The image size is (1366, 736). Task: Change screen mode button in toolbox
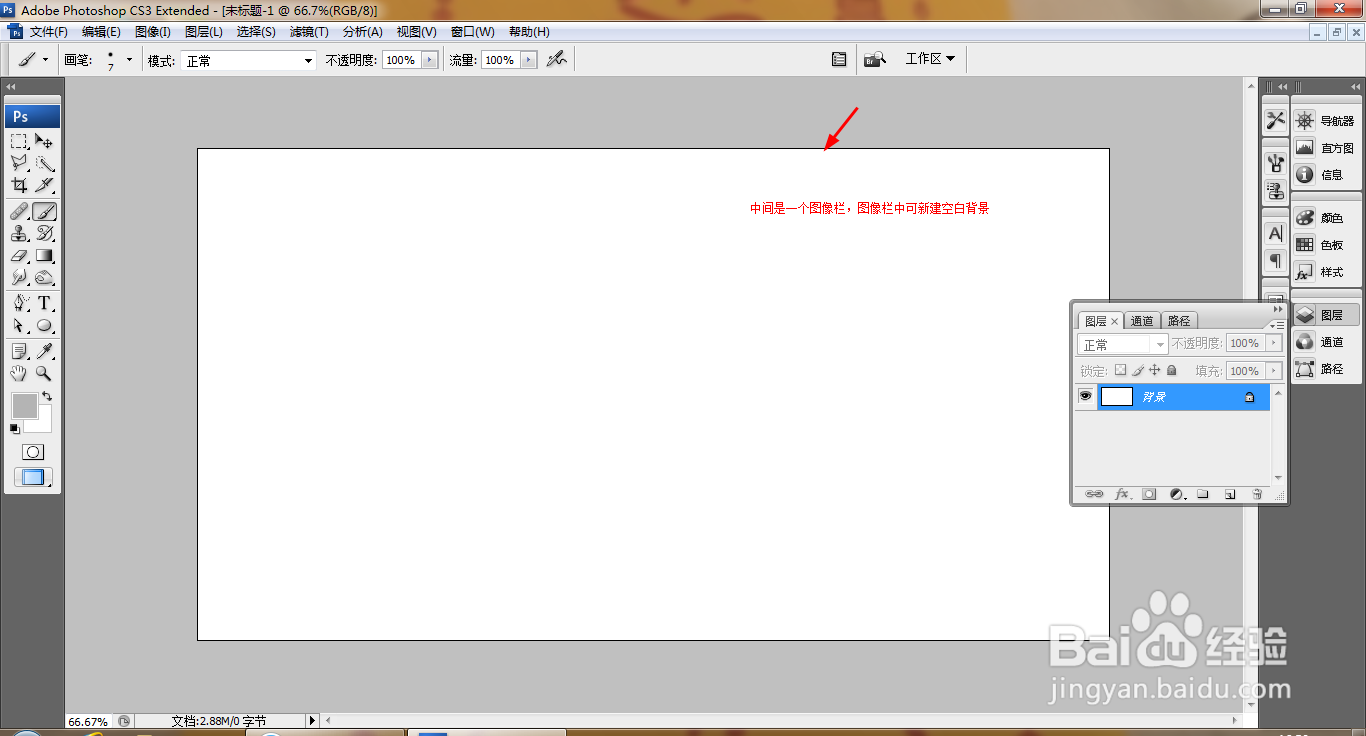tap(33, 477)
